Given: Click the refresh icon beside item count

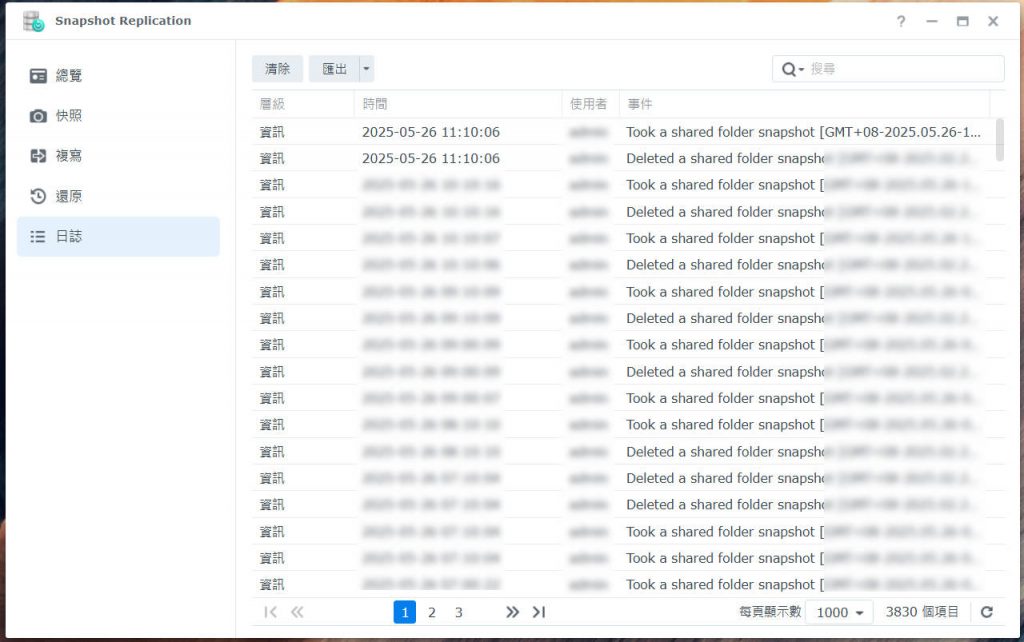Looking at the screenshot, I should 987,612.
